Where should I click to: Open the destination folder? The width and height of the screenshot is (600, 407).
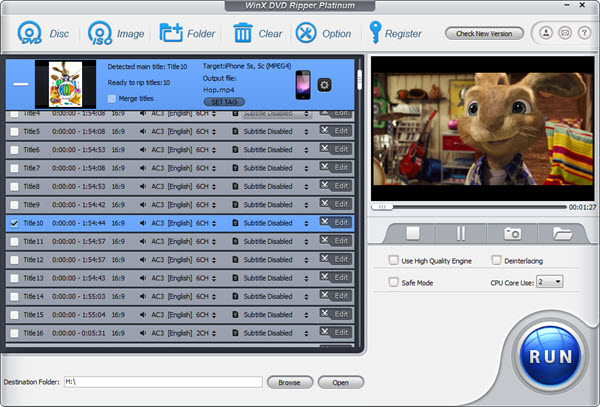click(341, 382)
